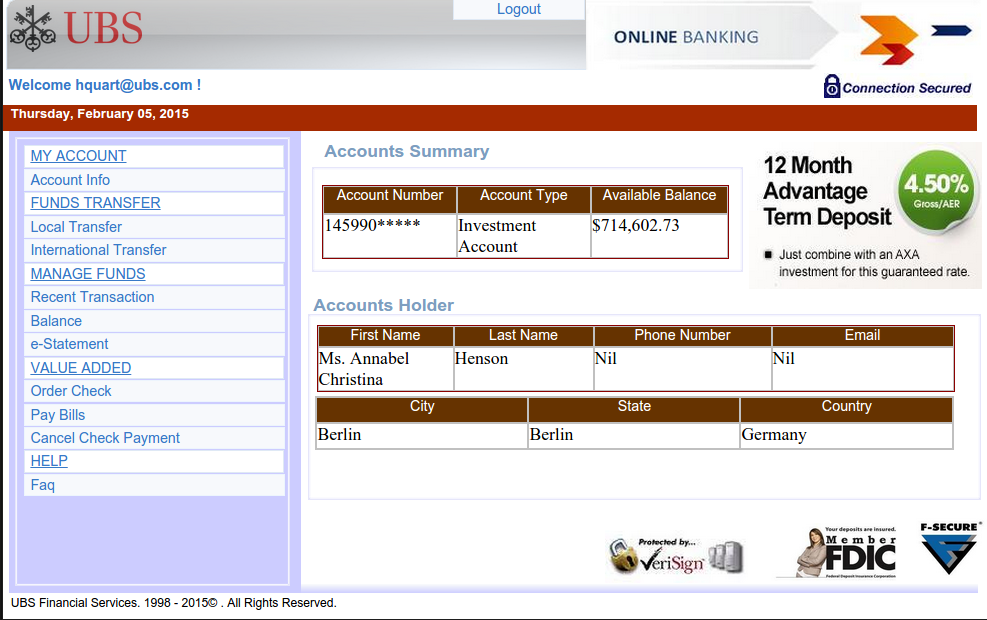The height and width of the screenshot is (620, 987).
Task: Click the 12 Month Advantage Term Deposit ad
Action: (864, 215)
